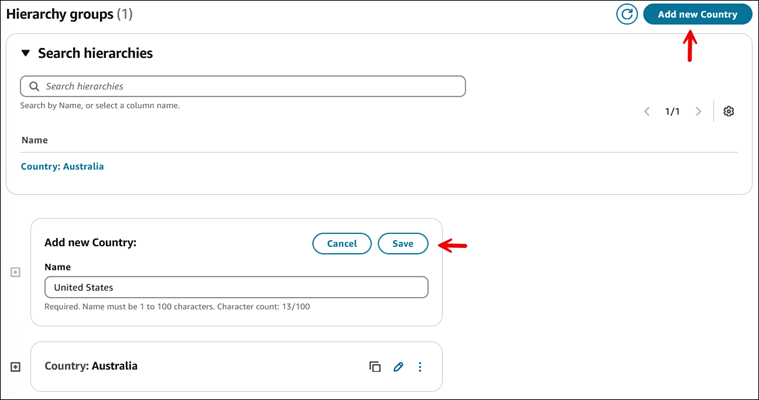This screenshot has width=759, height=400.
Task: Open the table settings gear
Action: point(728,111)
